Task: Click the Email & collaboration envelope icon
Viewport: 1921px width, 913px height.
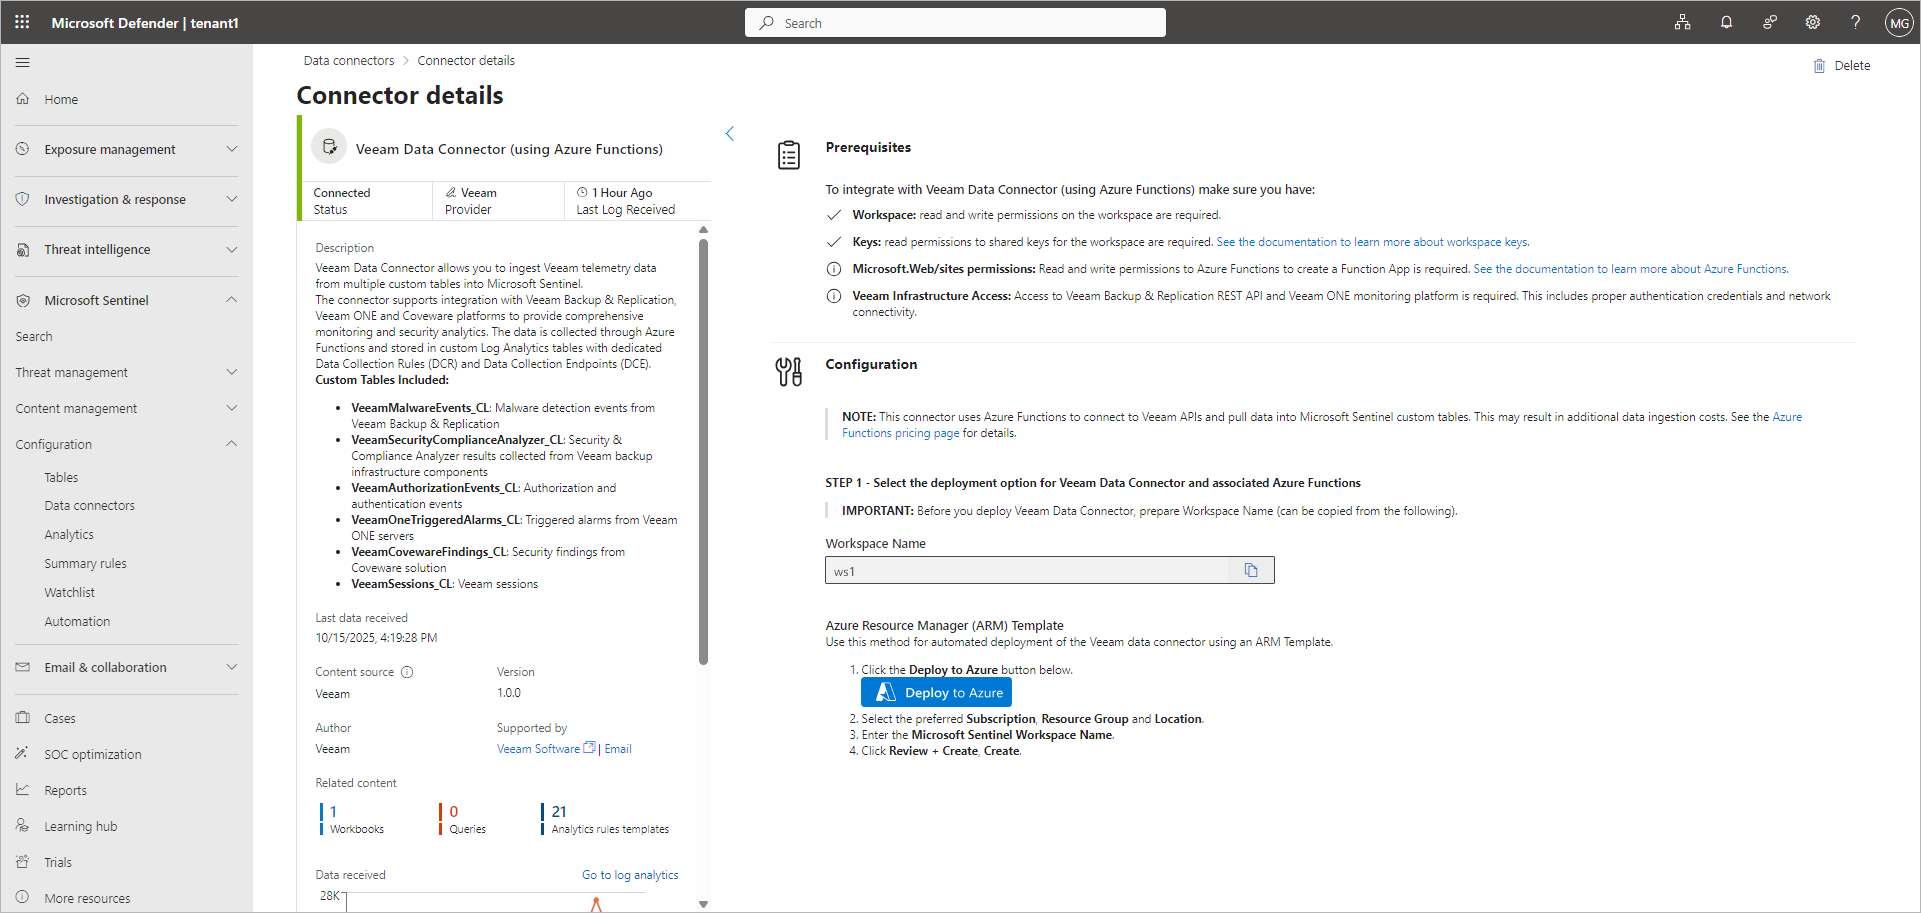Action: [23, 667]
